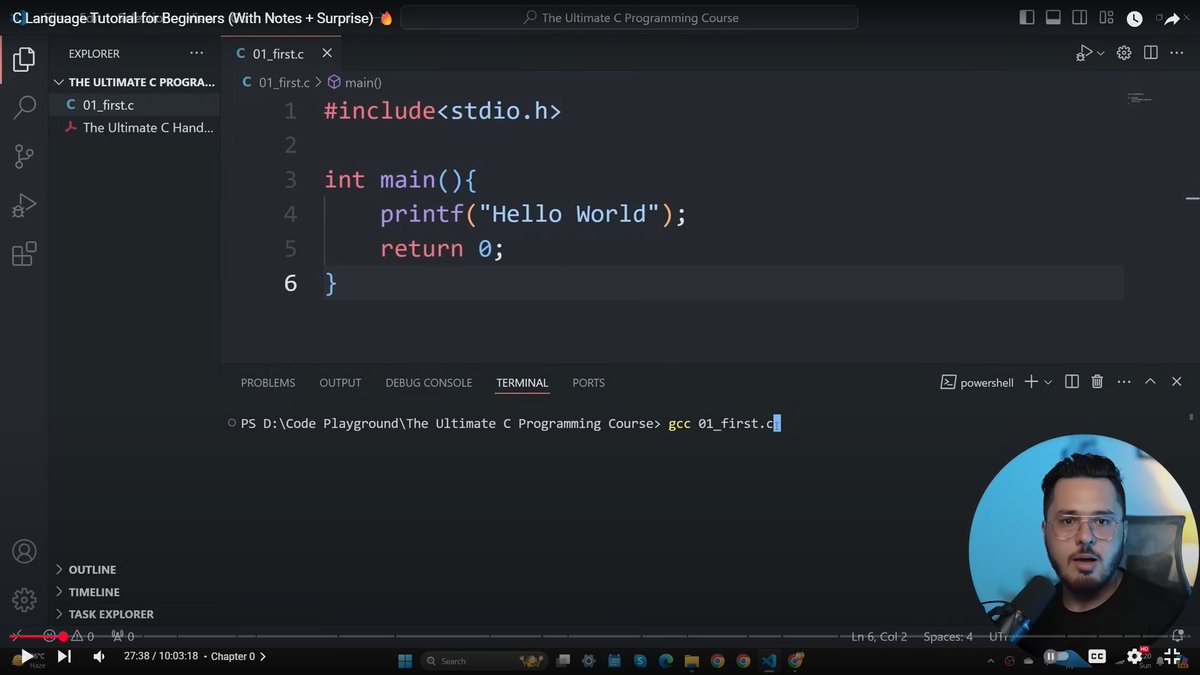Switch to the DEBUG CONSOLE tab
The height and width of the screenshot is (675, 1200).
pos(428,383)
